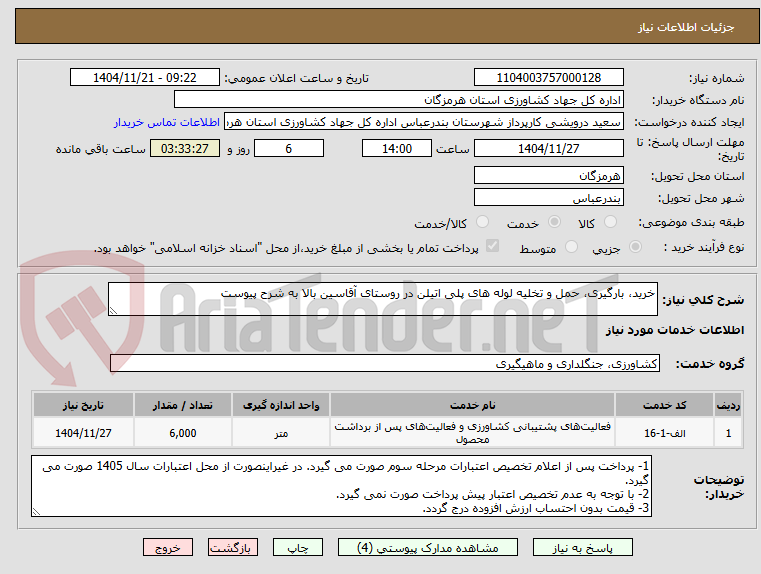Click the خروج exit button
Screen dimensions: 761x574
pos(167,547)
